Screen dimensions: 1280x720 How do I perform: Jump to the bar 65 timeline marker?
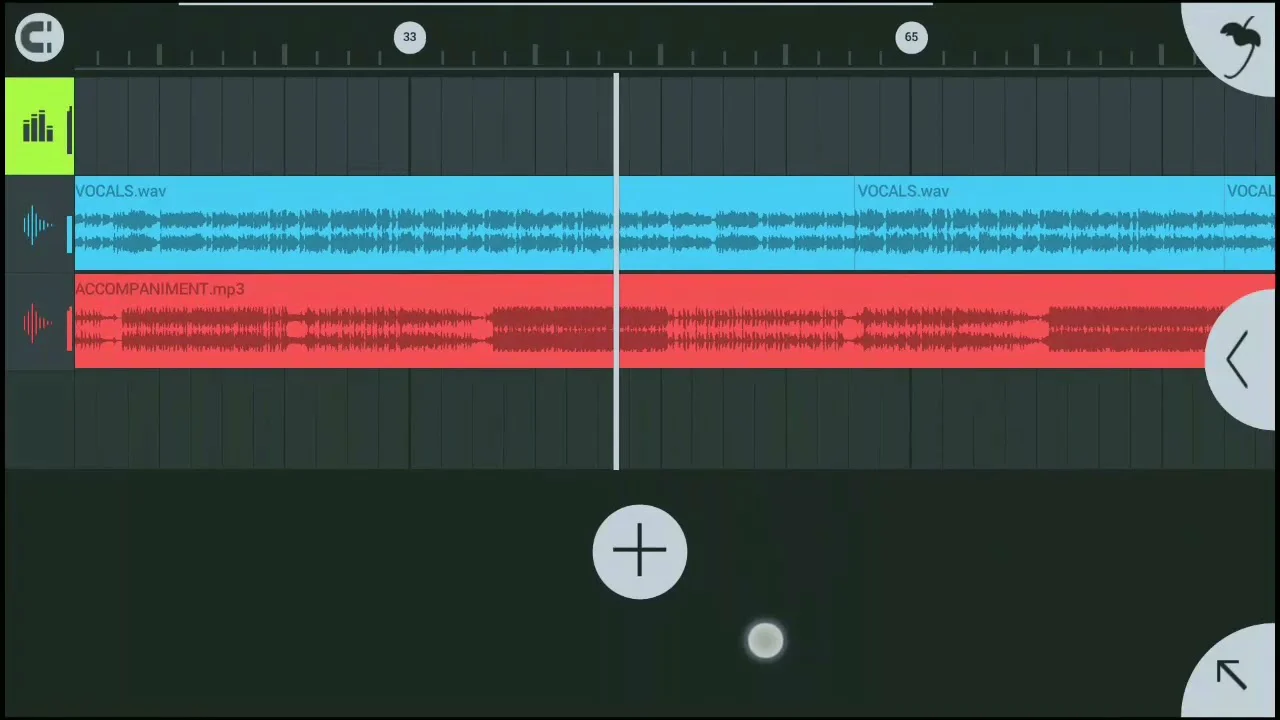pos(911,38)
